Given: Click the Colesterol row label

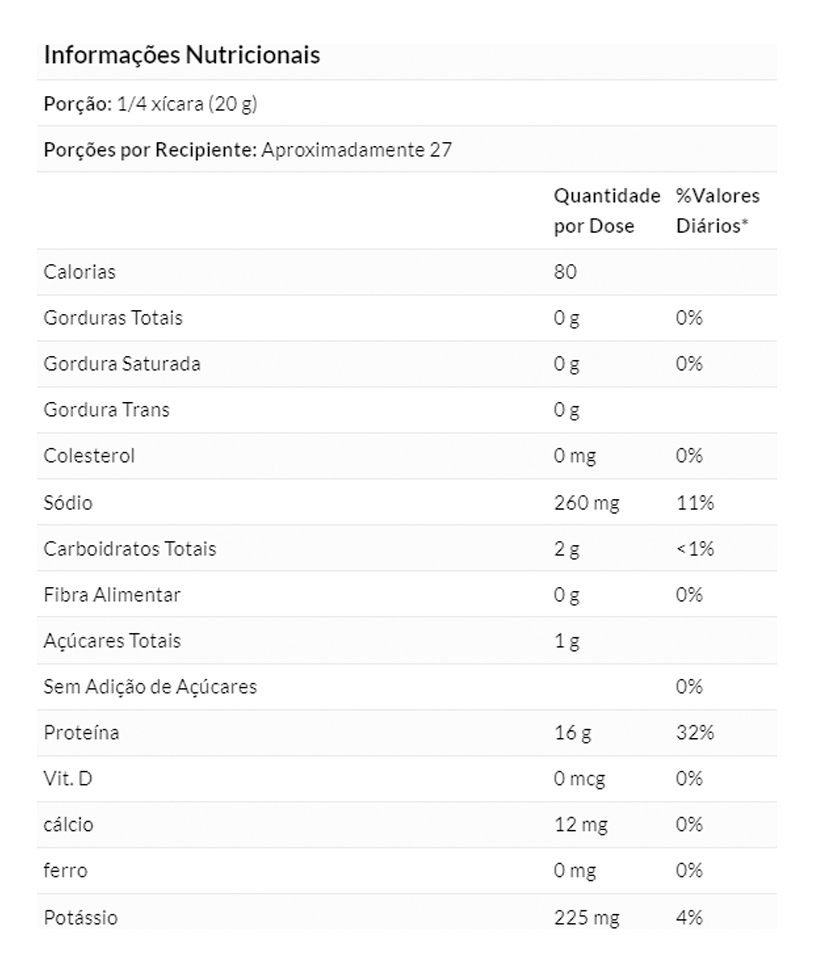Looking at the screenshot, I should point(89,456).
